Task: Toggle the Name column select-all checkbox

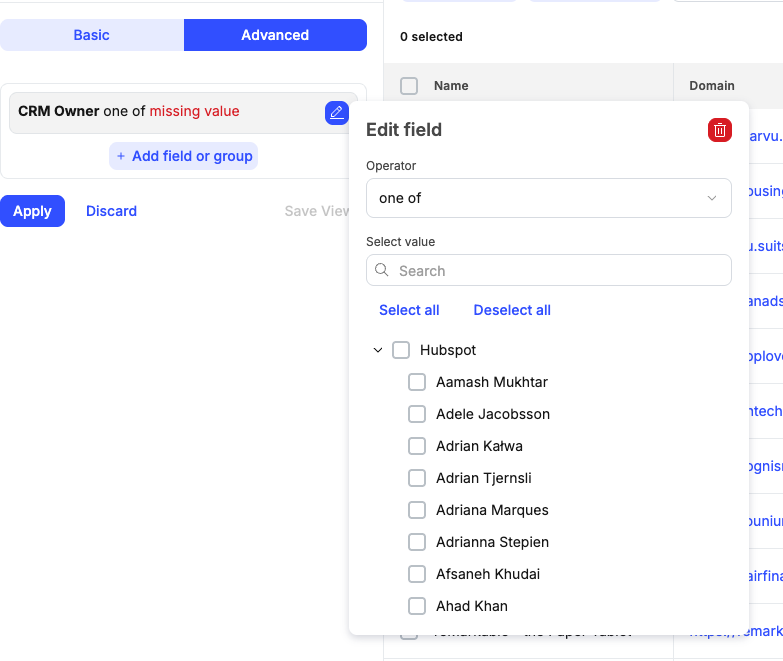Action: point(409,86)
